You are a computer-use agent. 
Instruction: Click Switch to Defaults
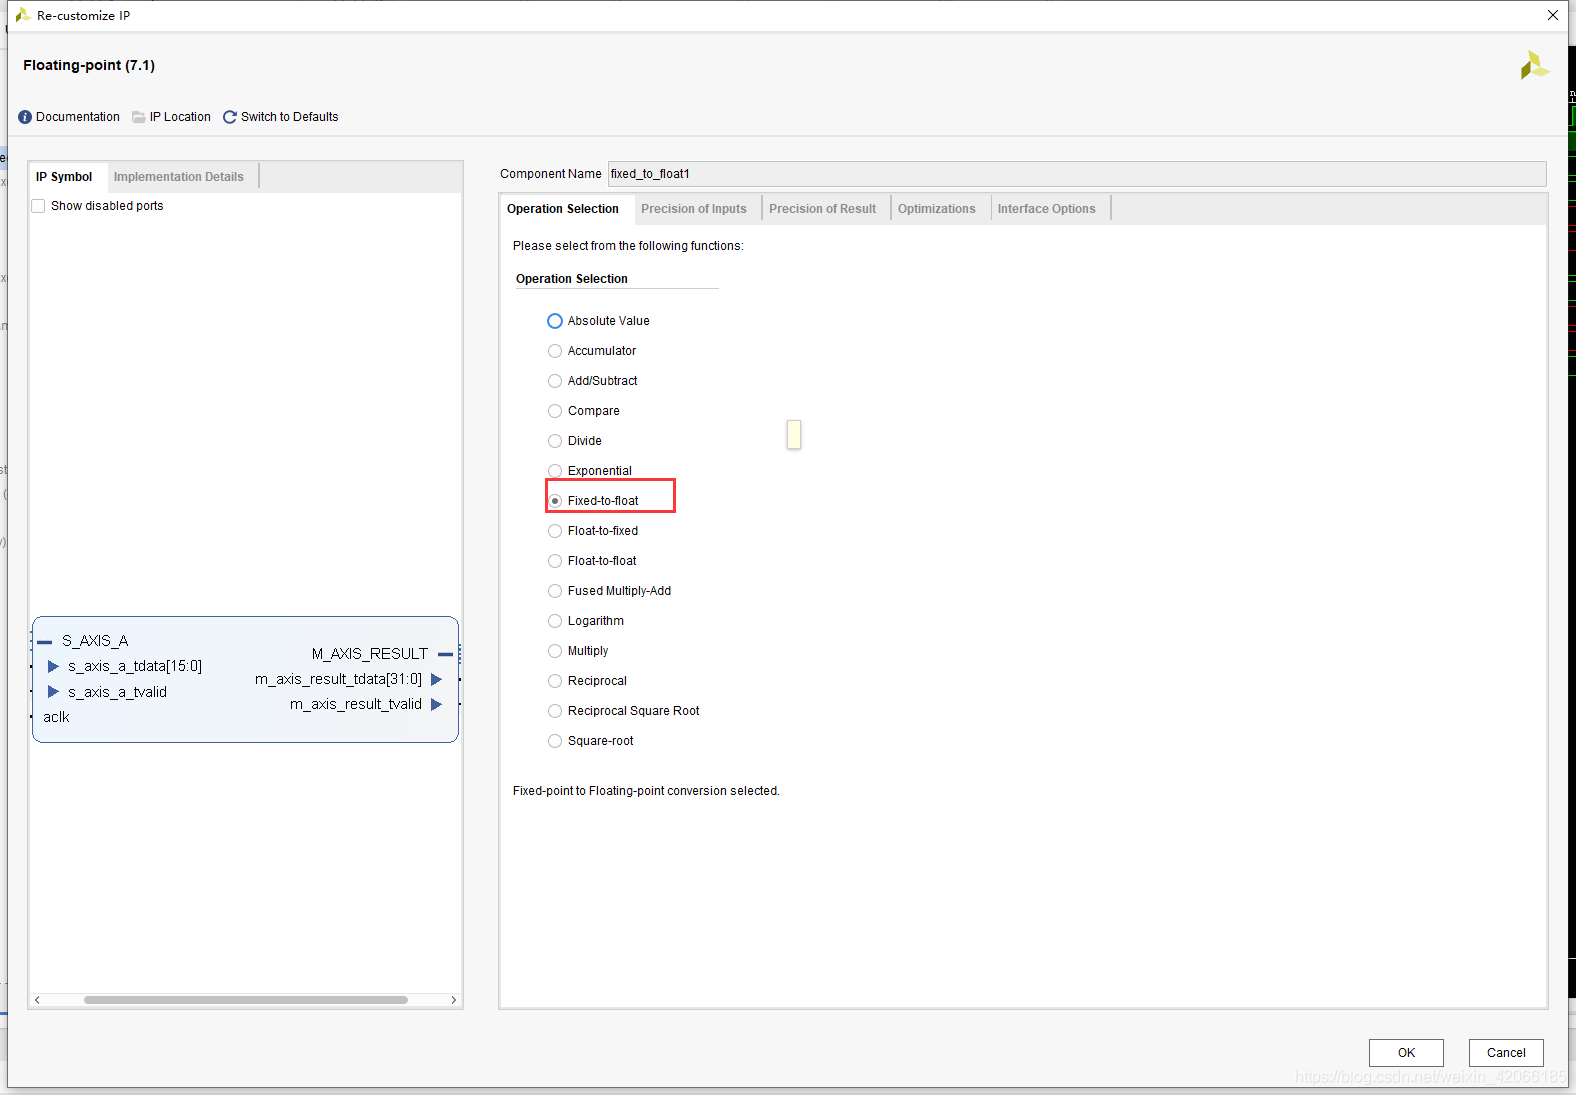290,117
